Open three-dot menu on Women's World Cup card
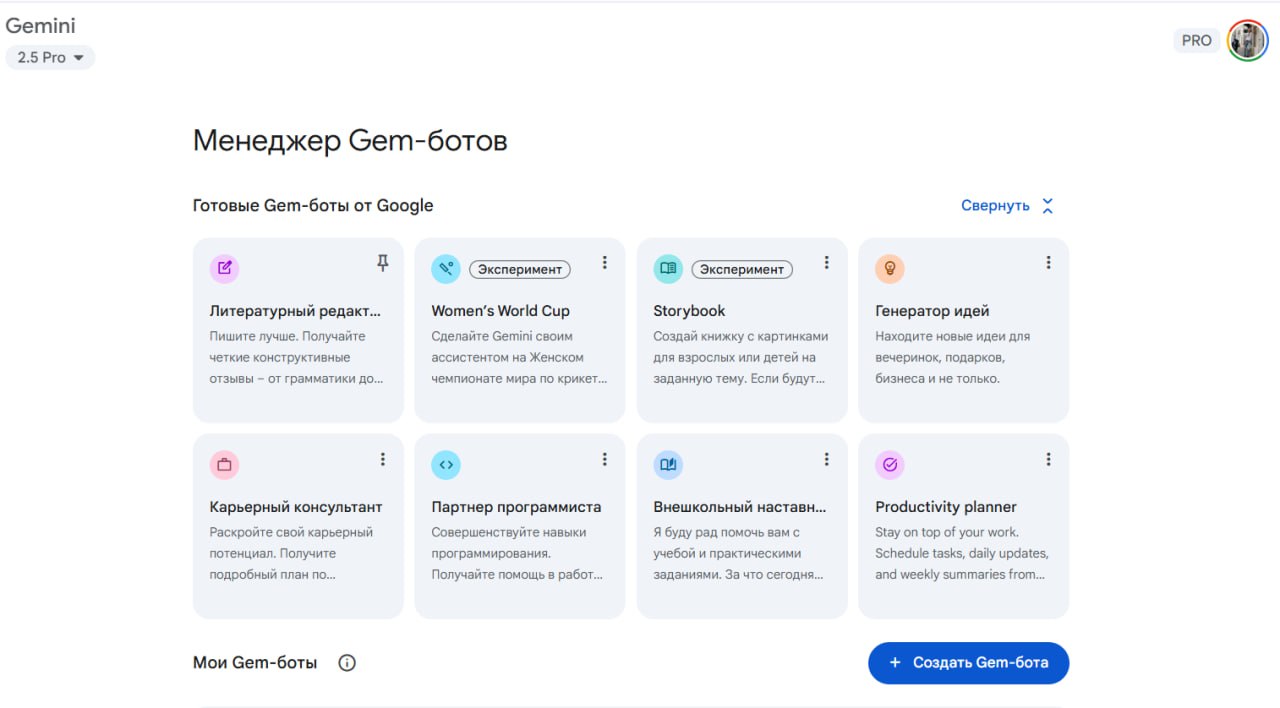Viewport: 1280px width, 708px height. [x=604, y=263]
